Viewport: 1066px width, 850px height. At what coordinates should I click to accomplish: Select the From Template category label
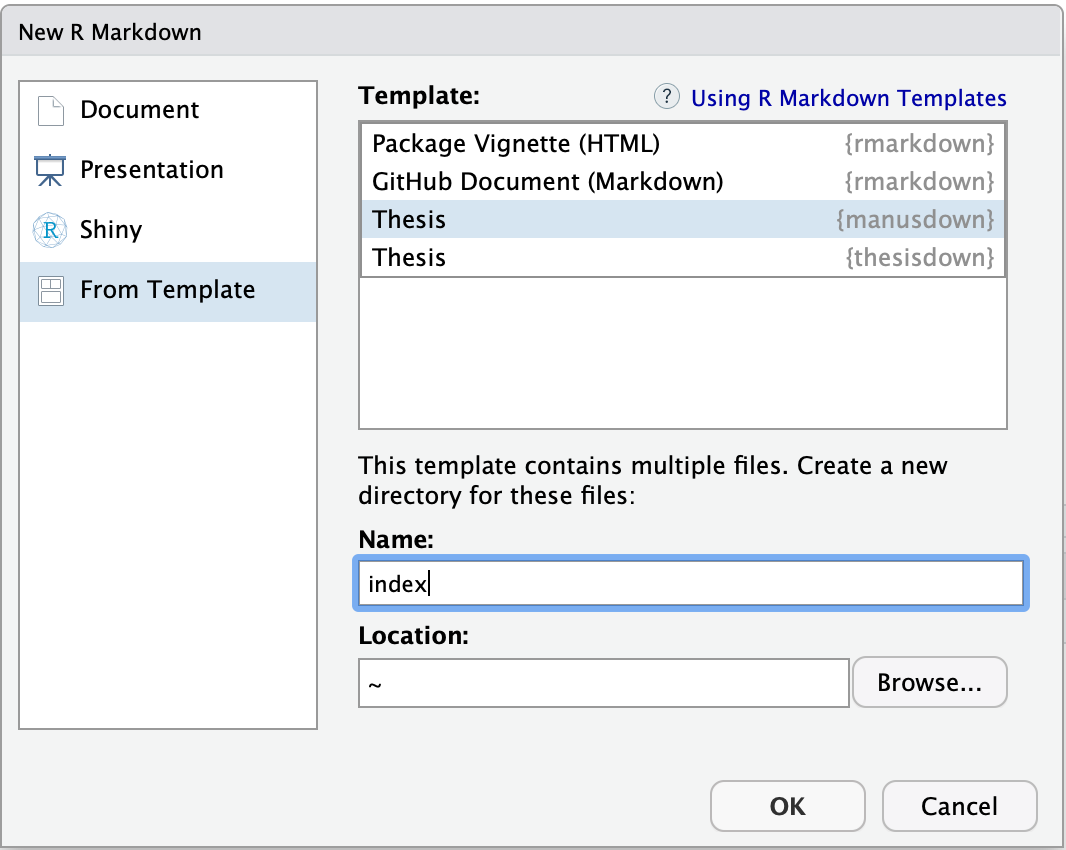click(168, 291)
